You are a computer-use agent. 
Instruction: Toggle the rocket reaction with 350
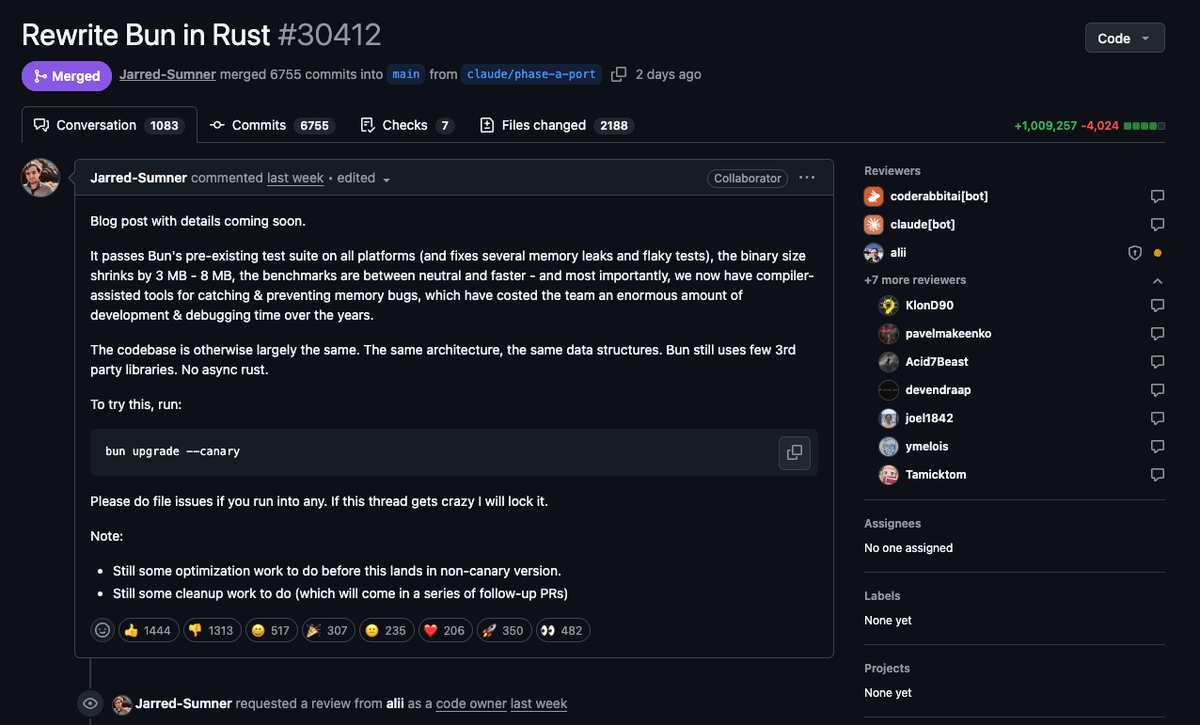point(503,630)
